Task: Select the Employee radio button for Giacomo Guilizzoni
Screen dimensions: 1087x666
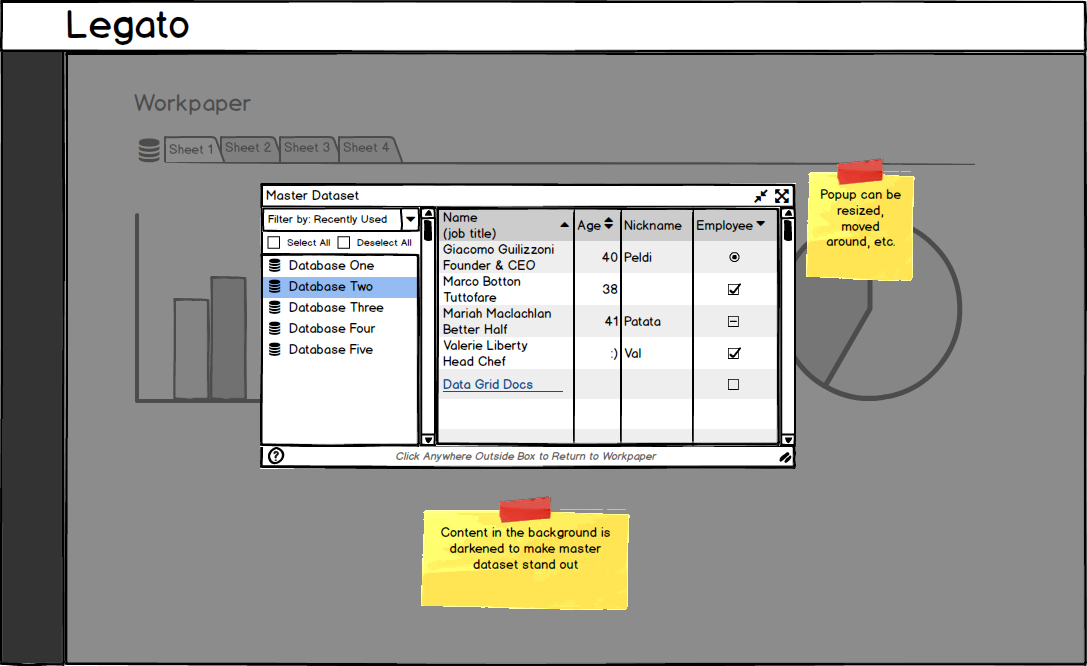Action: pos(734,257)
